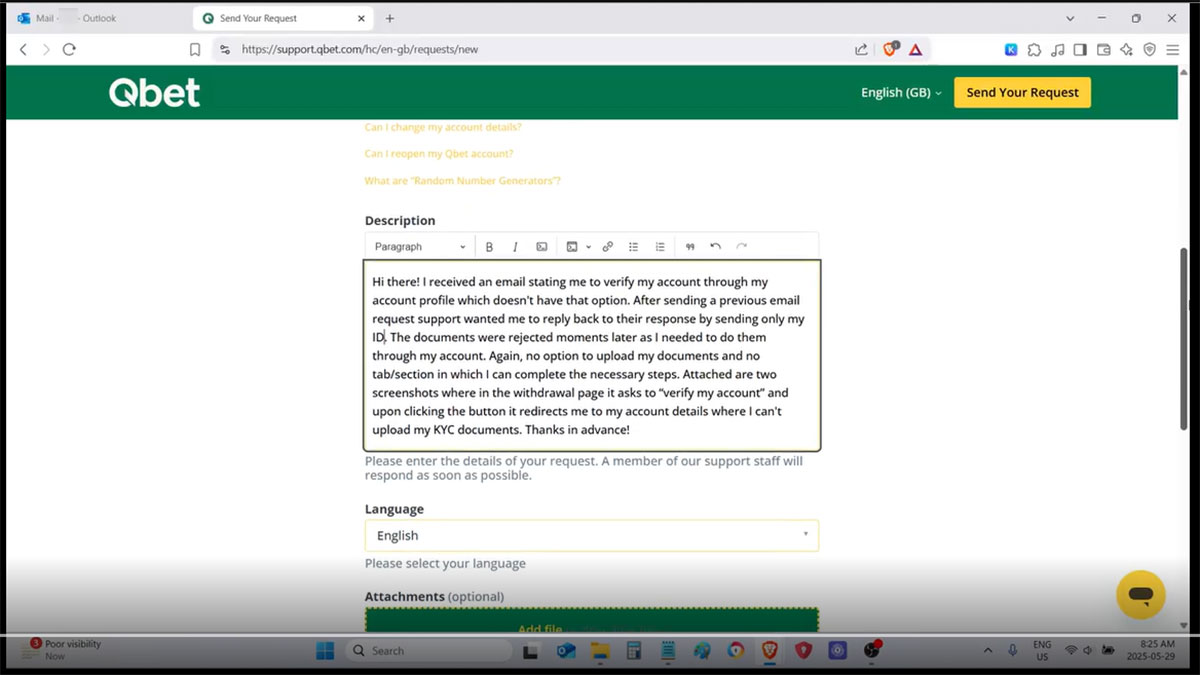Click the ENG US input language indicator
Screen dimensions: 1200x675
(x=1042, y=650)
